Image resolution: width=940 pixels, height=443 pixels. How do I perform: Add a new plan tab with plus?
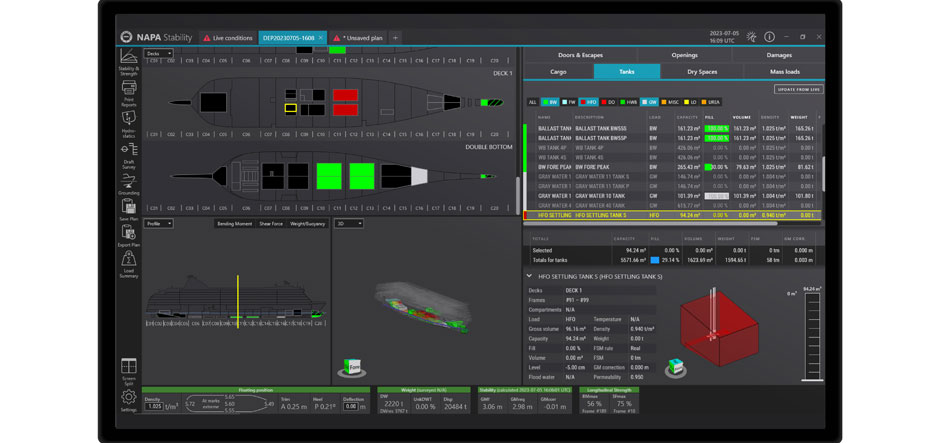point(395,38)
